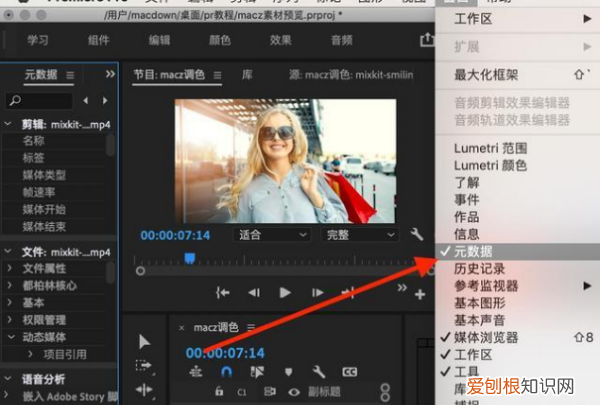Select the Ripple Edit tool

[144, 390]
